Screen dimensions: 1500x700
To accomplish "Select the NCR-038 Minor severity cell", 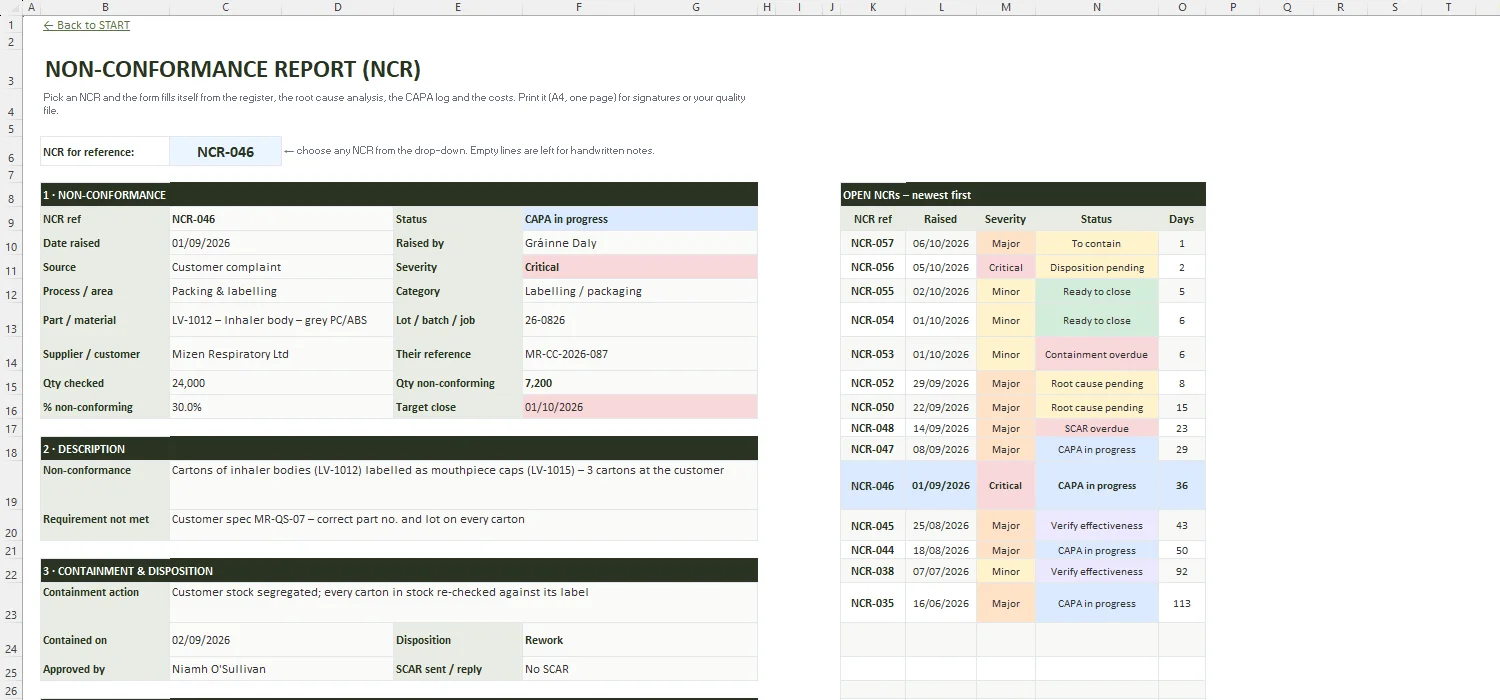I will click(1006, 571).
